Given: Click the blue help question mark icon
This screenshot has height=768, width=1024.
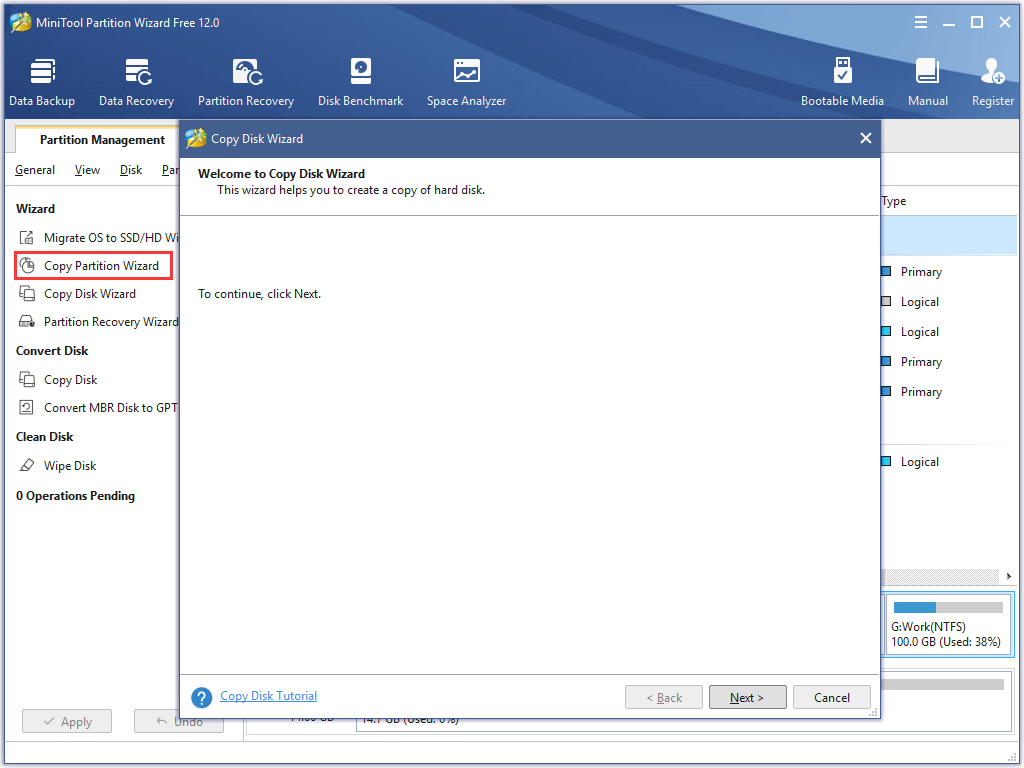Looking at the screenshot, I should 202,697.
